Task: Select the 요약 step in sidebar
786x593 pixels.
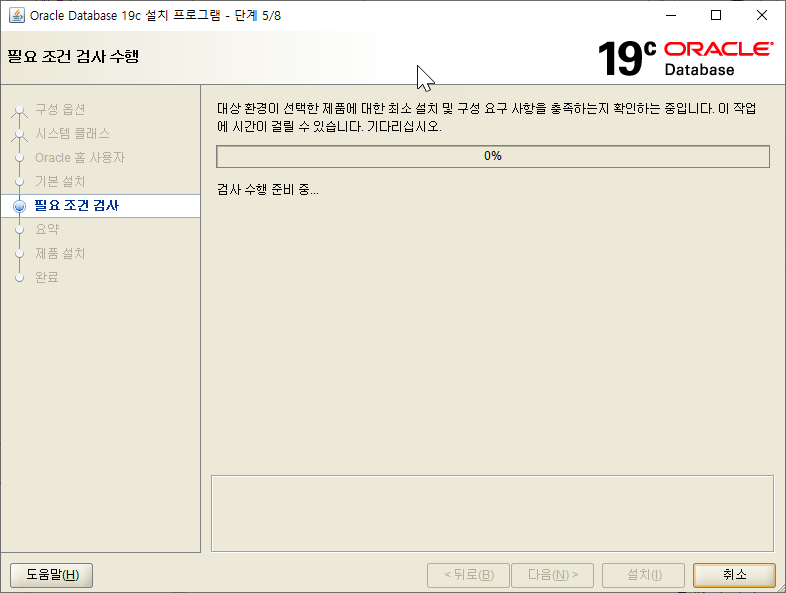Action: tap(47, 229)
